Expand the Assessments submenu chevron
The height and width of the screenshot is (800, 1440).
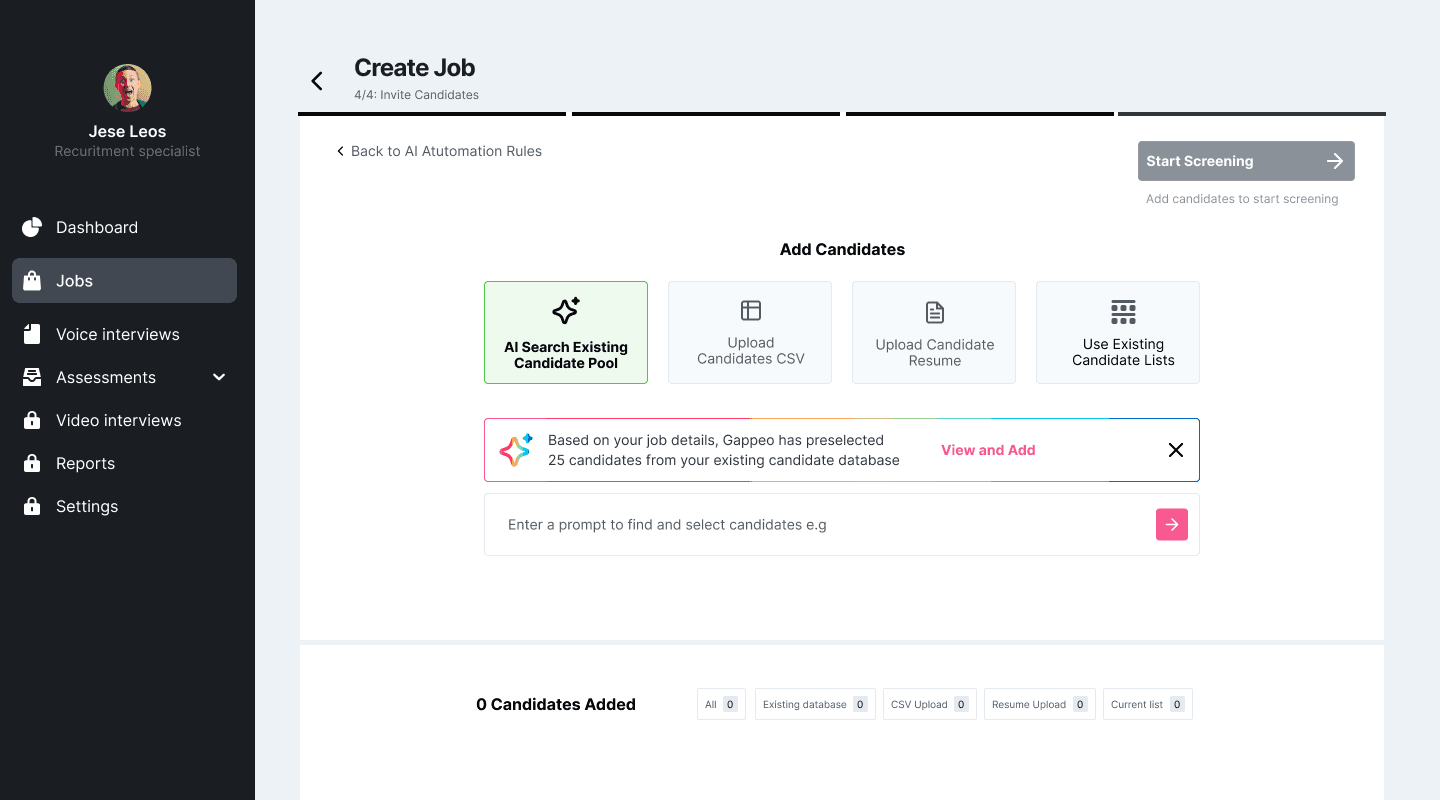(x=219, y=377)
